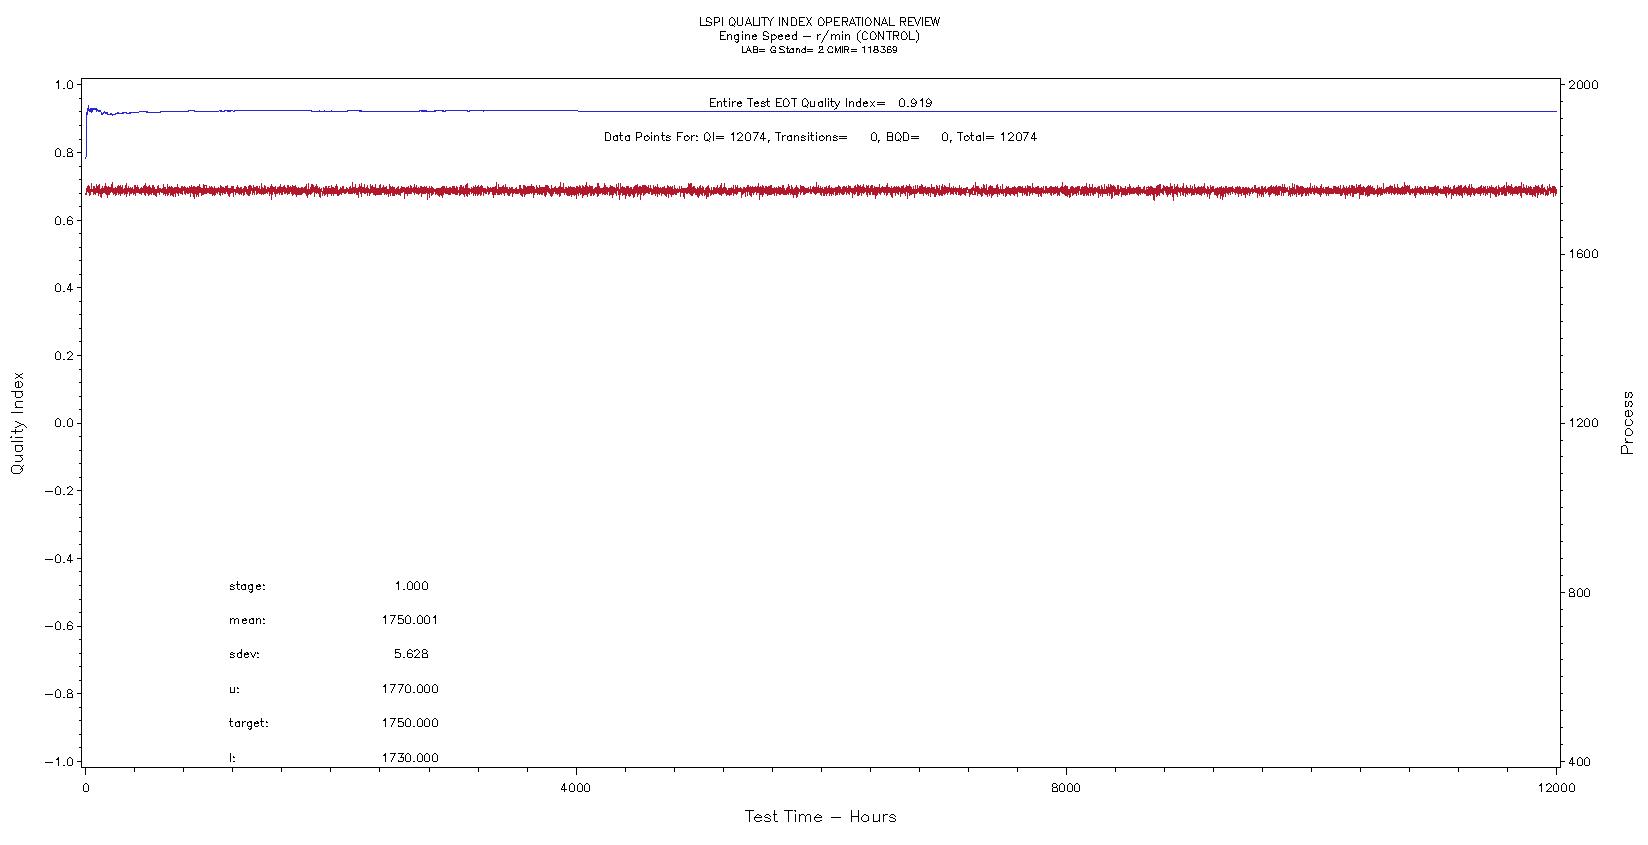Click the "mean:" label
The image size is (1648, 845).
click(247, 621)
